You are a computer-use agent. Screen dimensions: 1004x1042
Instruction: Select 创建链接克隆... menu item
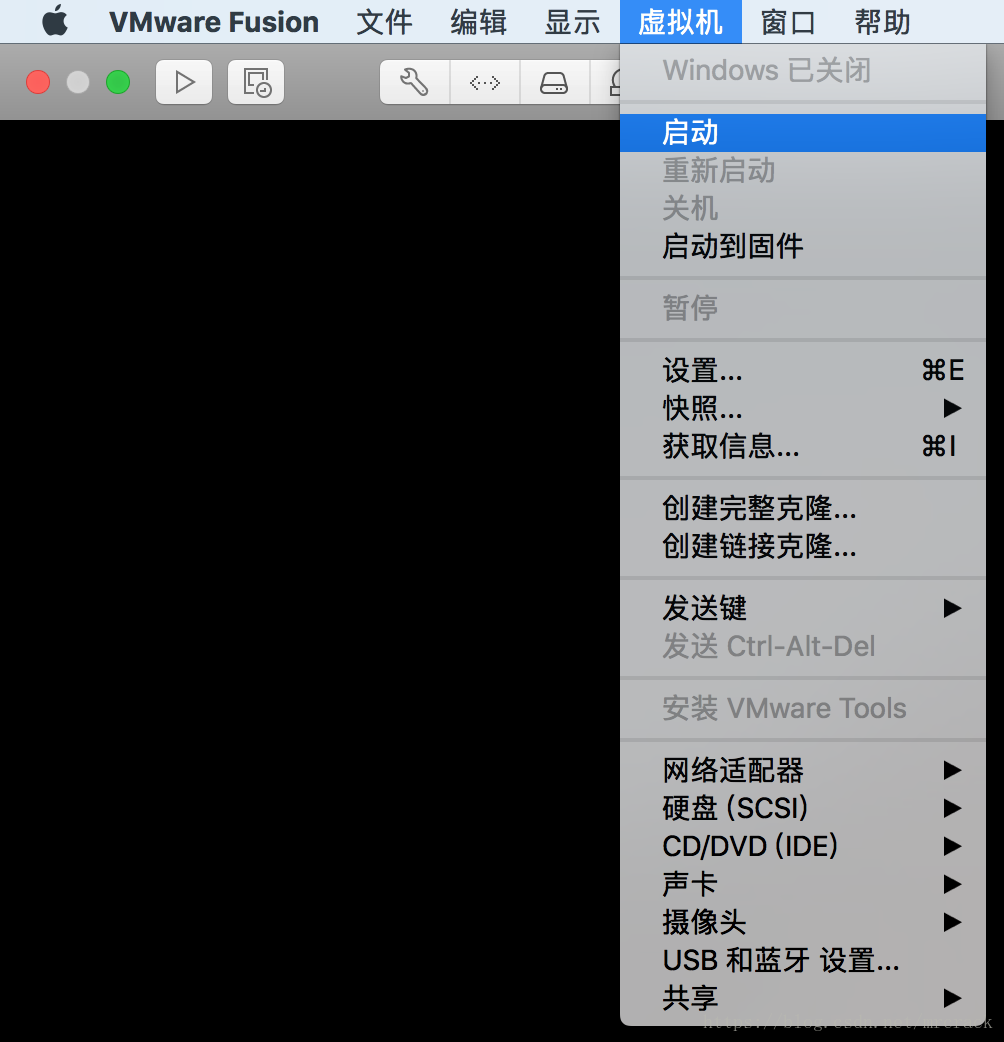click(803, 546)
